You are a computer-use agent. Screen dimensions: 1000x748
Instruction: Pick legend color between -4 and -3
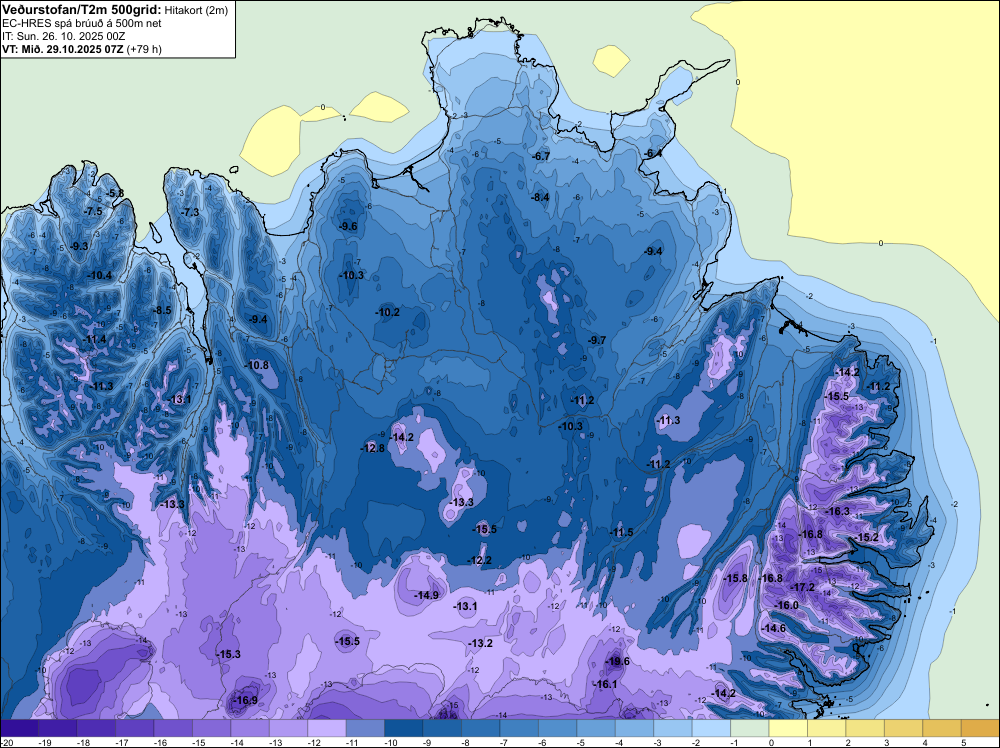pyautogui.click(x=635, y=728)
